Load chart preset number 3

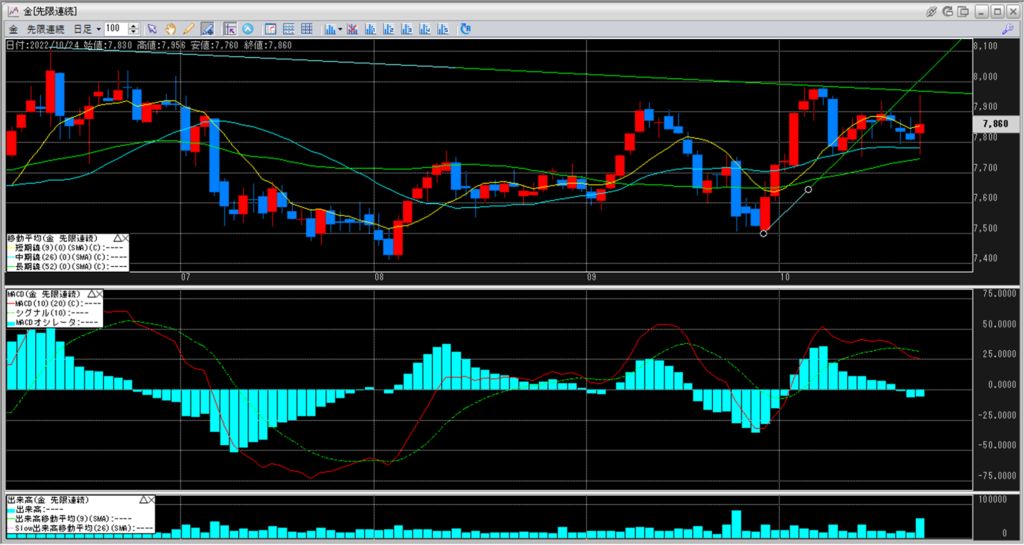(407, 29)
